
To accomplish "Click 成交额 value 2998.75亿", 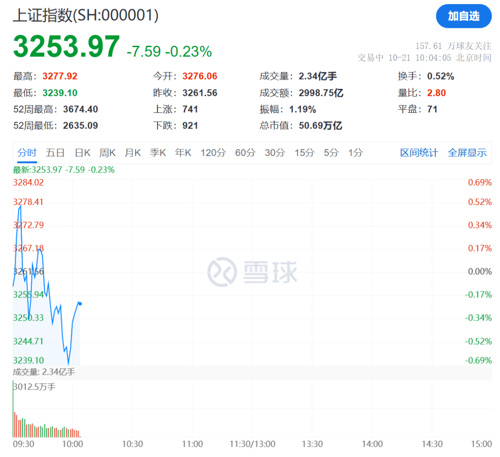I will [x=321, y=93].
